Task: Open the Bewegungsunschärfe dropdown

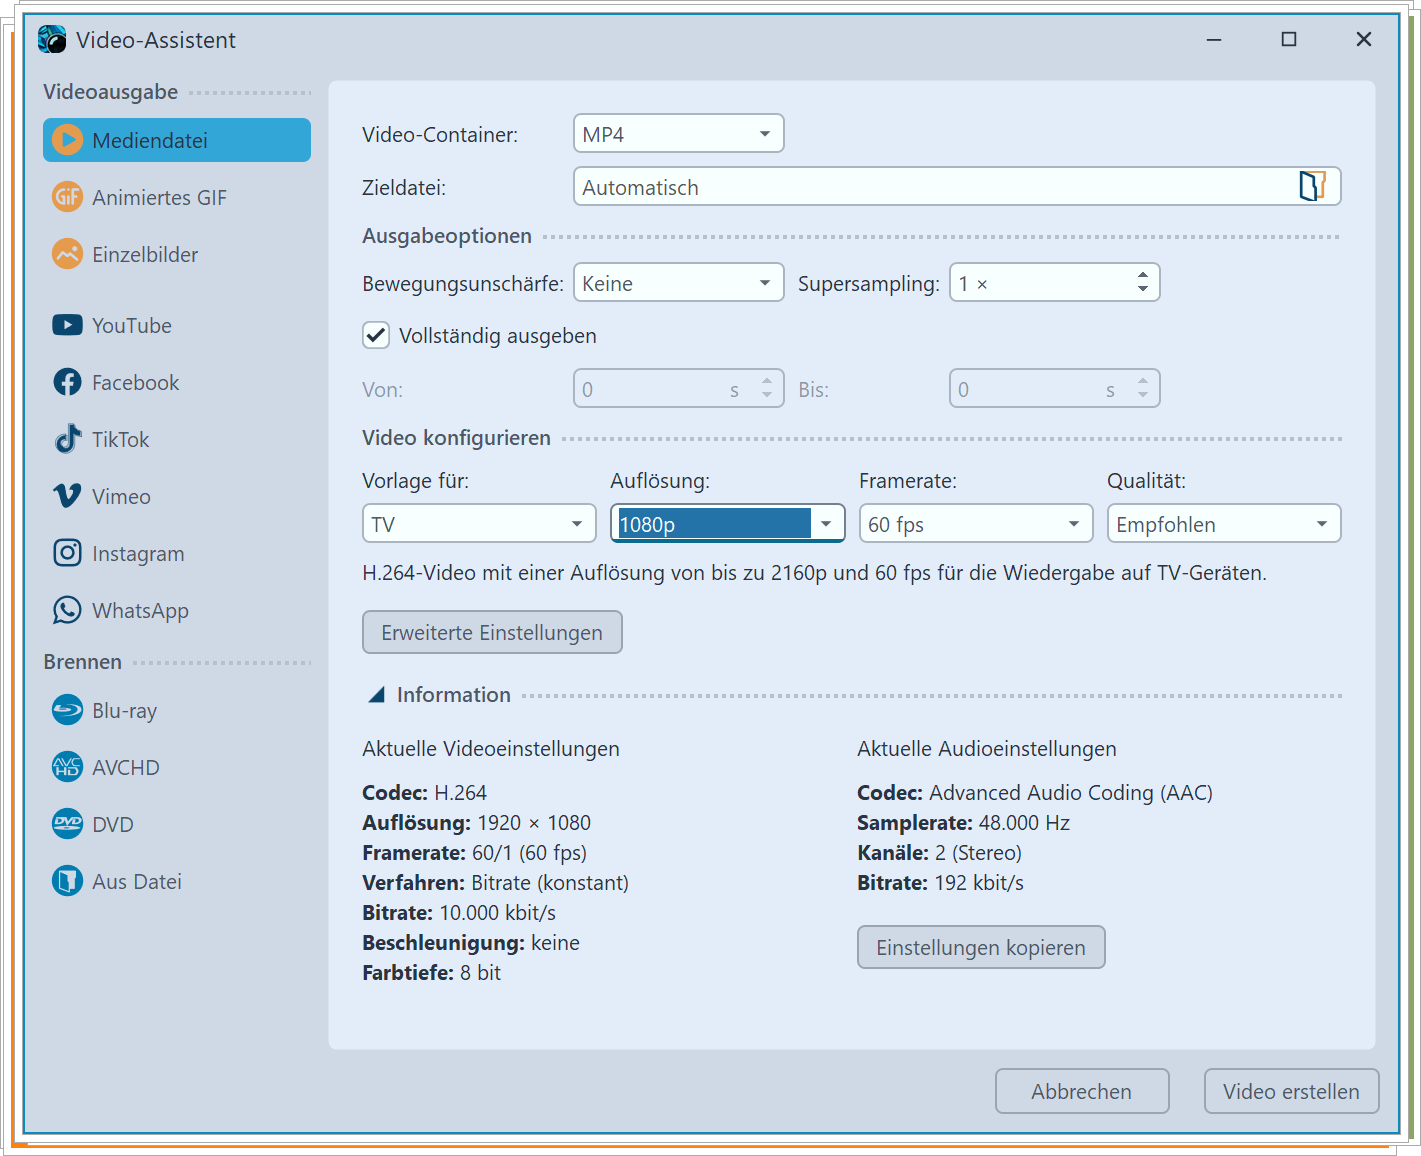Action: (678, 283)
